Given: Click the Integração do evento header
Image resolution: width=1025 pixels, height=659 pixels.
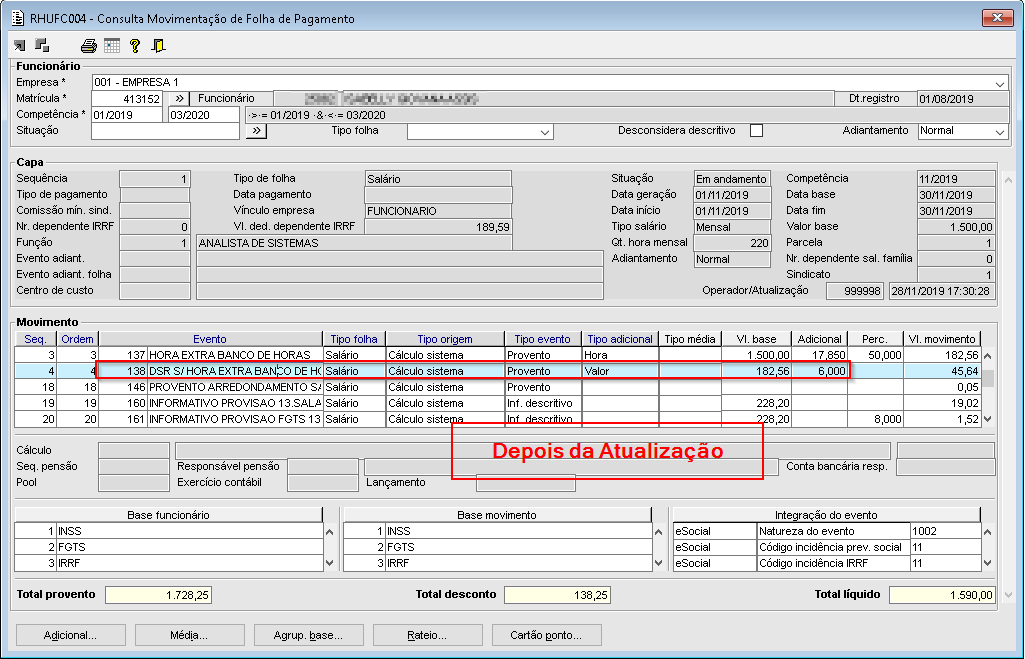Looking at the screenshot, I should pyautogui.click(x=827, y=515).
